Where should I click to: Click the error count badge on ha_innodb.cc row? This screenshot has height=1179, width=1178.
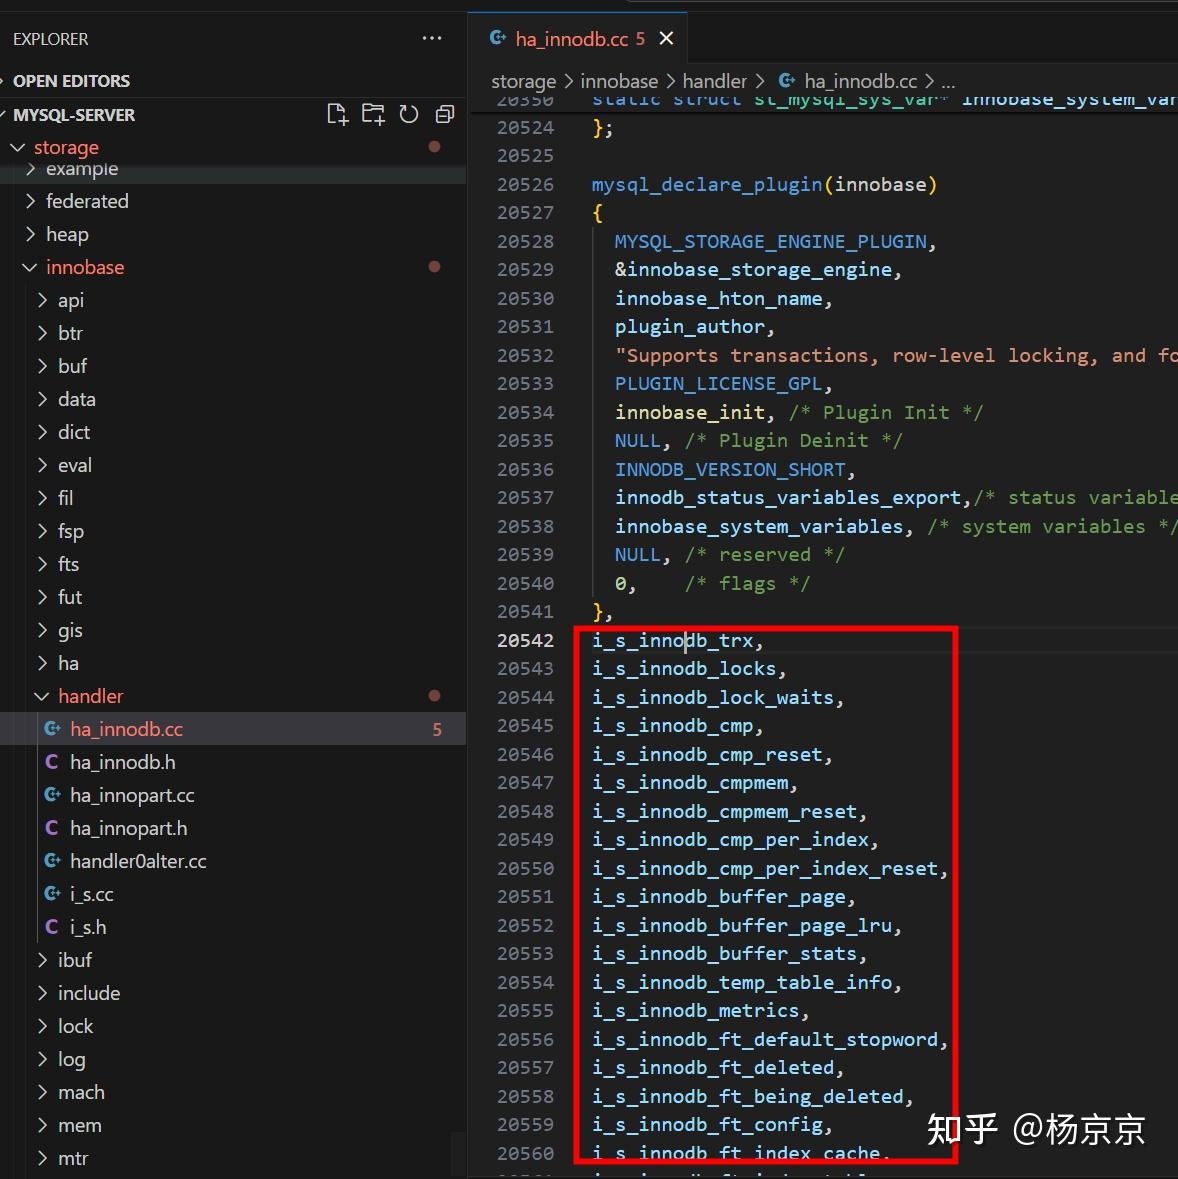(437, 729)
